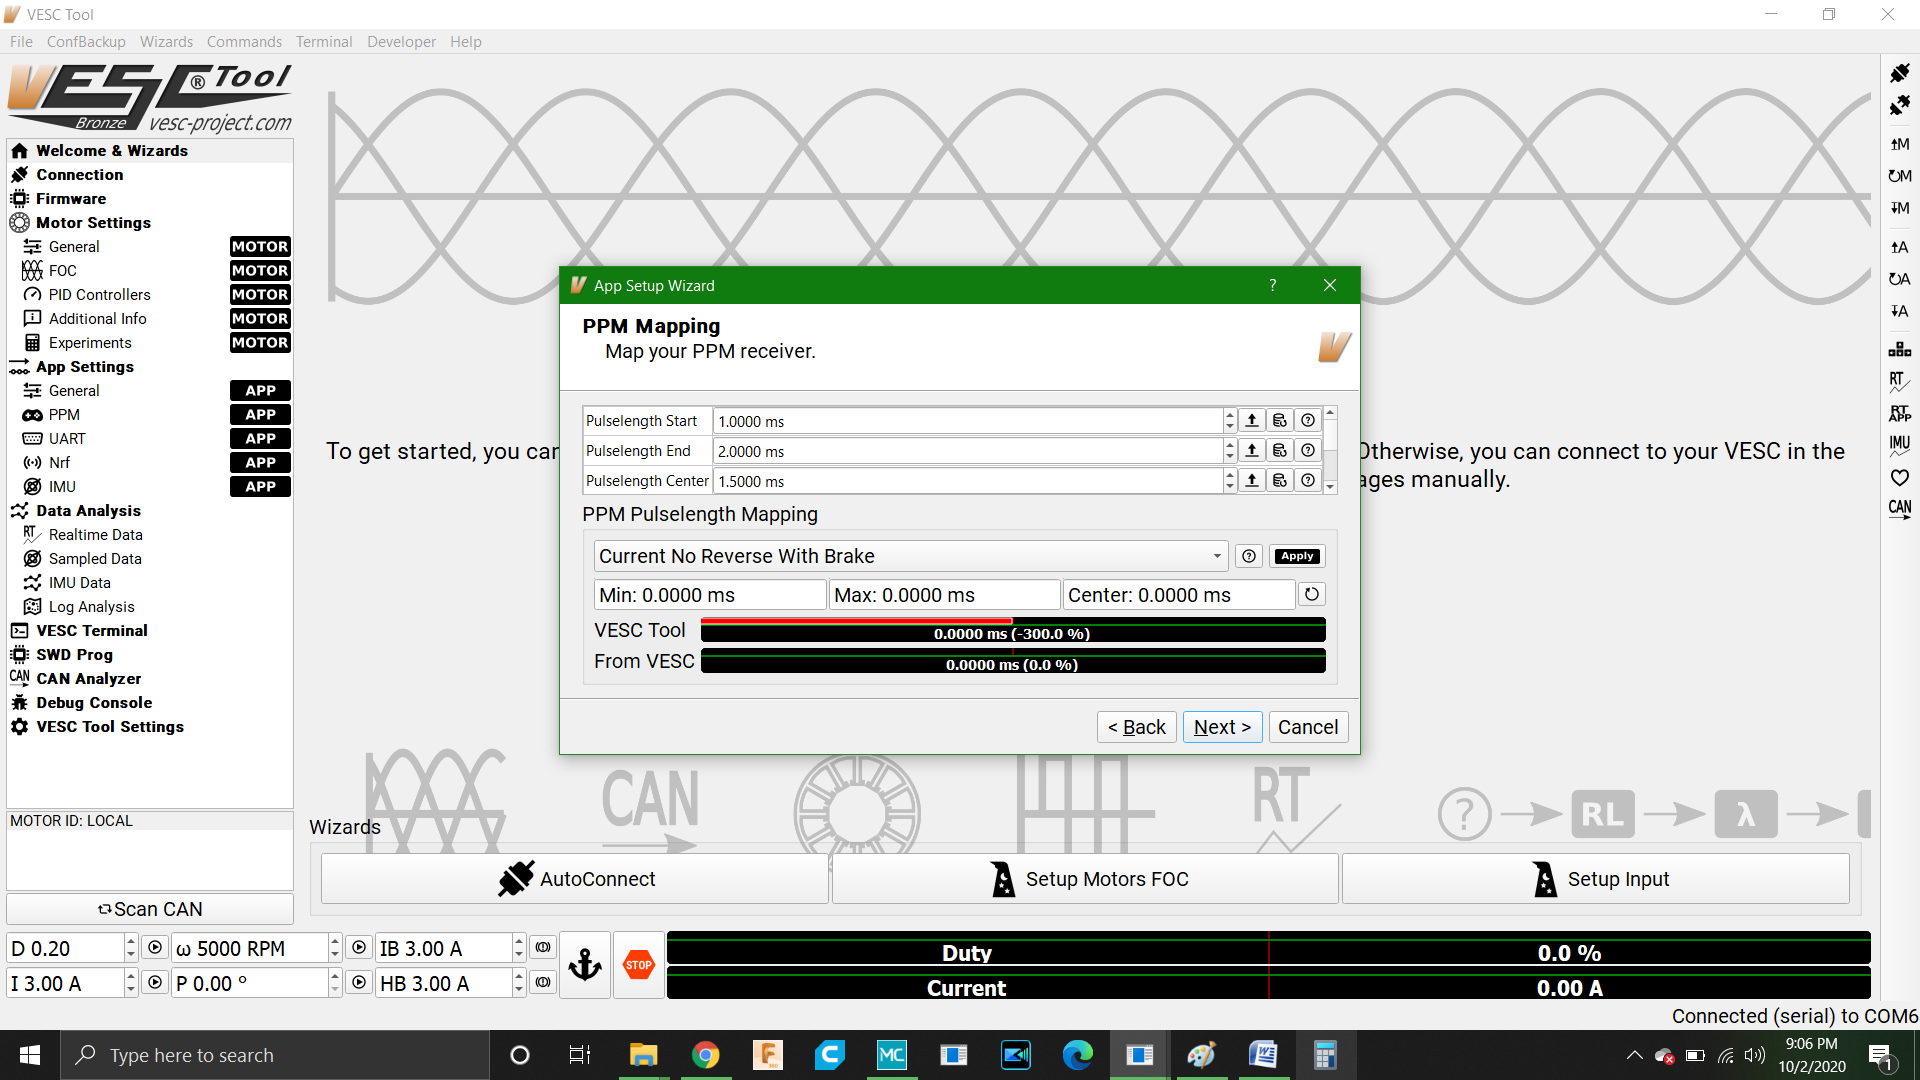Read motor configuration (↑M icon)
Image resolution: width=1920 pixels, height=1080 pixels.
[x=1899, y=144]
